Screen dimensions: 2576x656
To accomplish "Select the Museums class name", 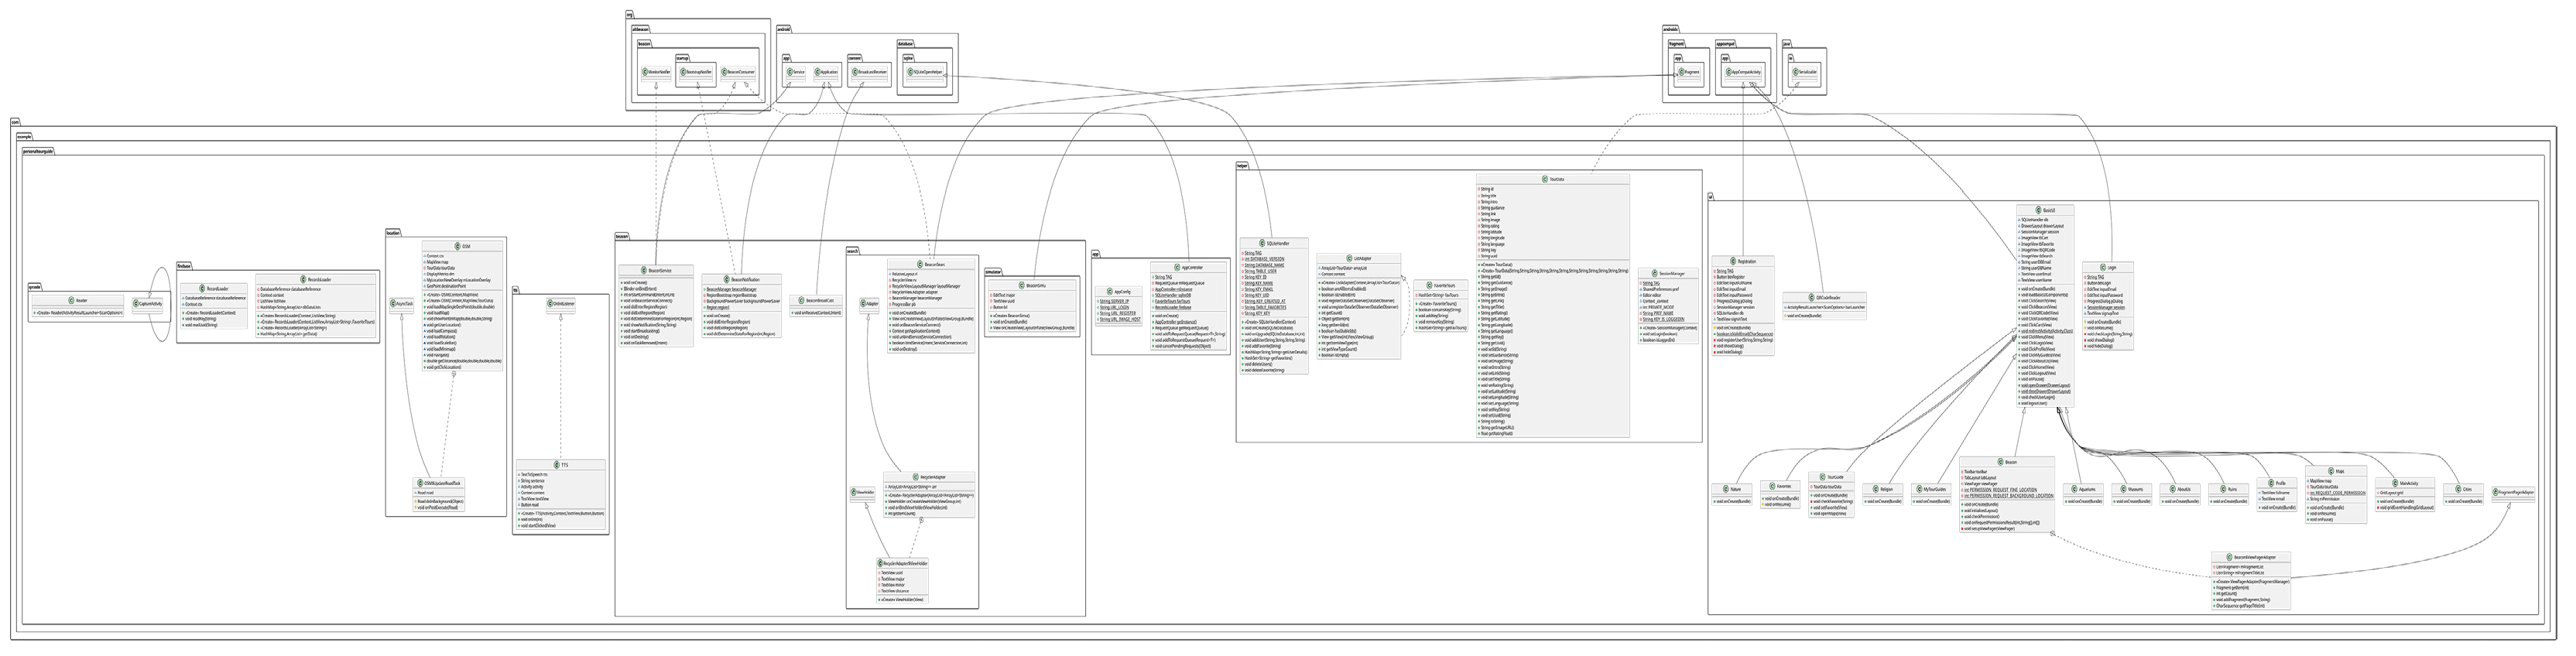I will (x=2135, y=489).
